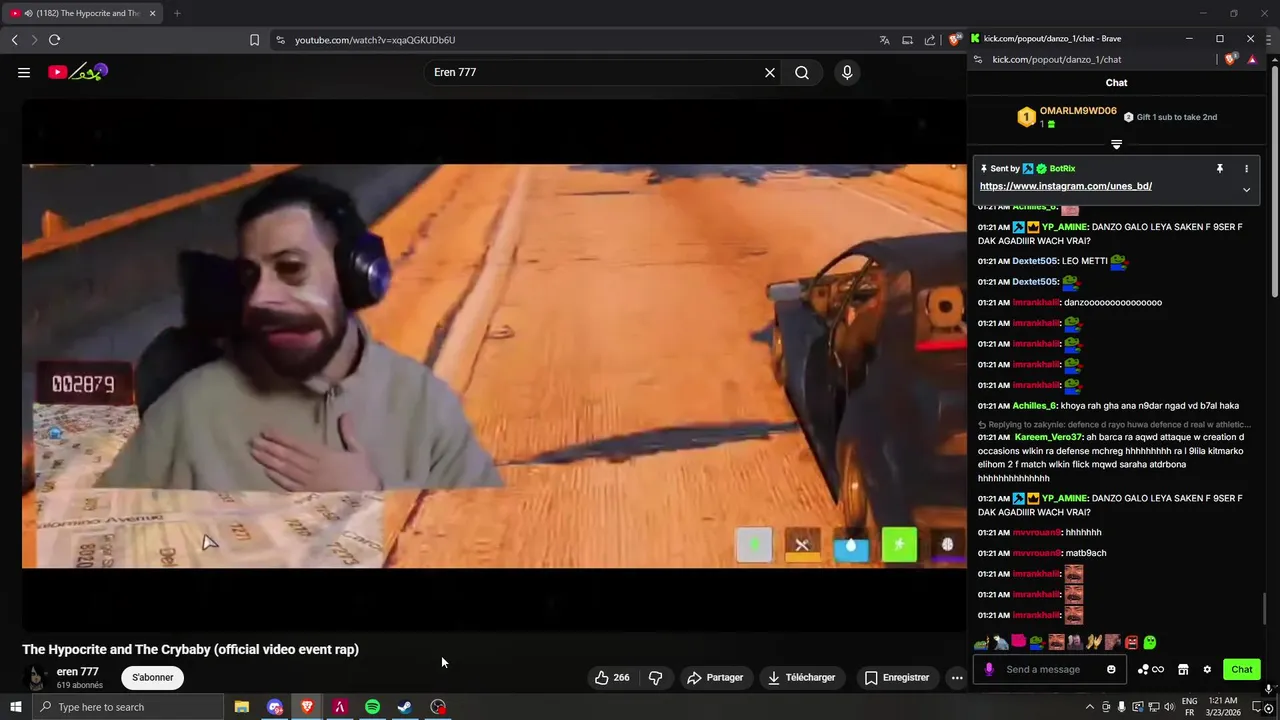
Task: Open more actions ellipsis under video
Action: click(957, 677)
